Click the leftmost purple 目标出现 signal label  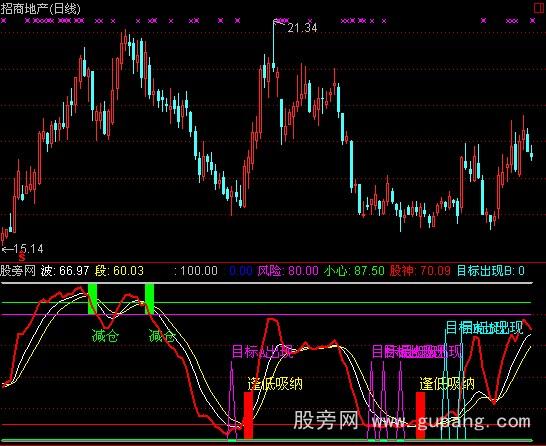coord(263,351)
